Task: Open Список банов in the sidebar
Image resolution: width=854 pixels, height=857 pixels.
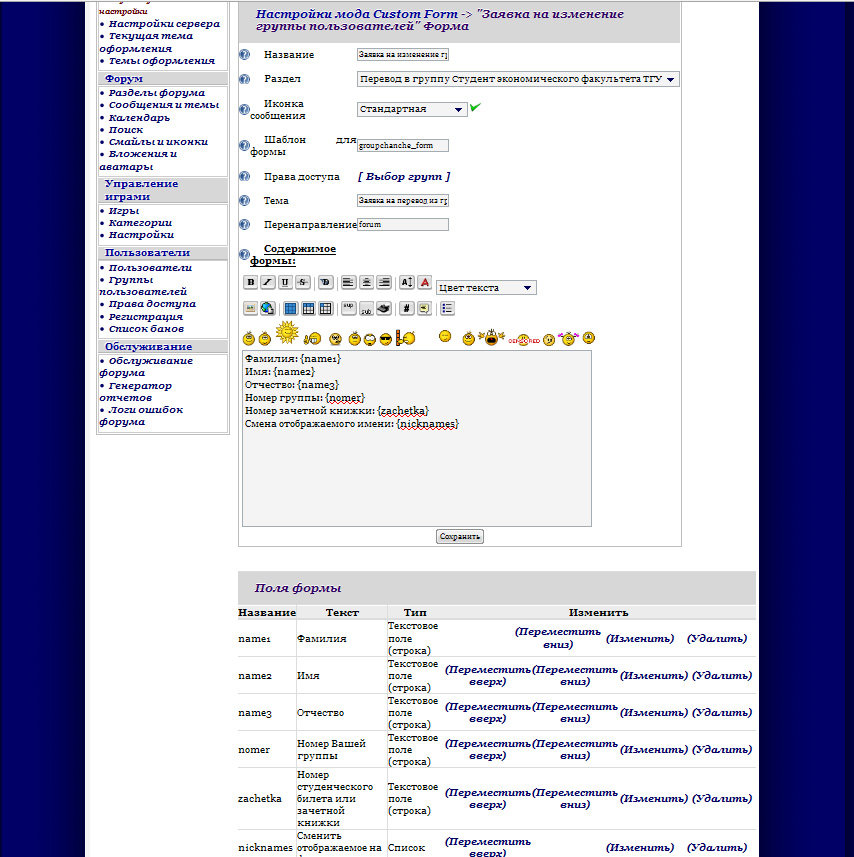Action: tap(146, 329)
